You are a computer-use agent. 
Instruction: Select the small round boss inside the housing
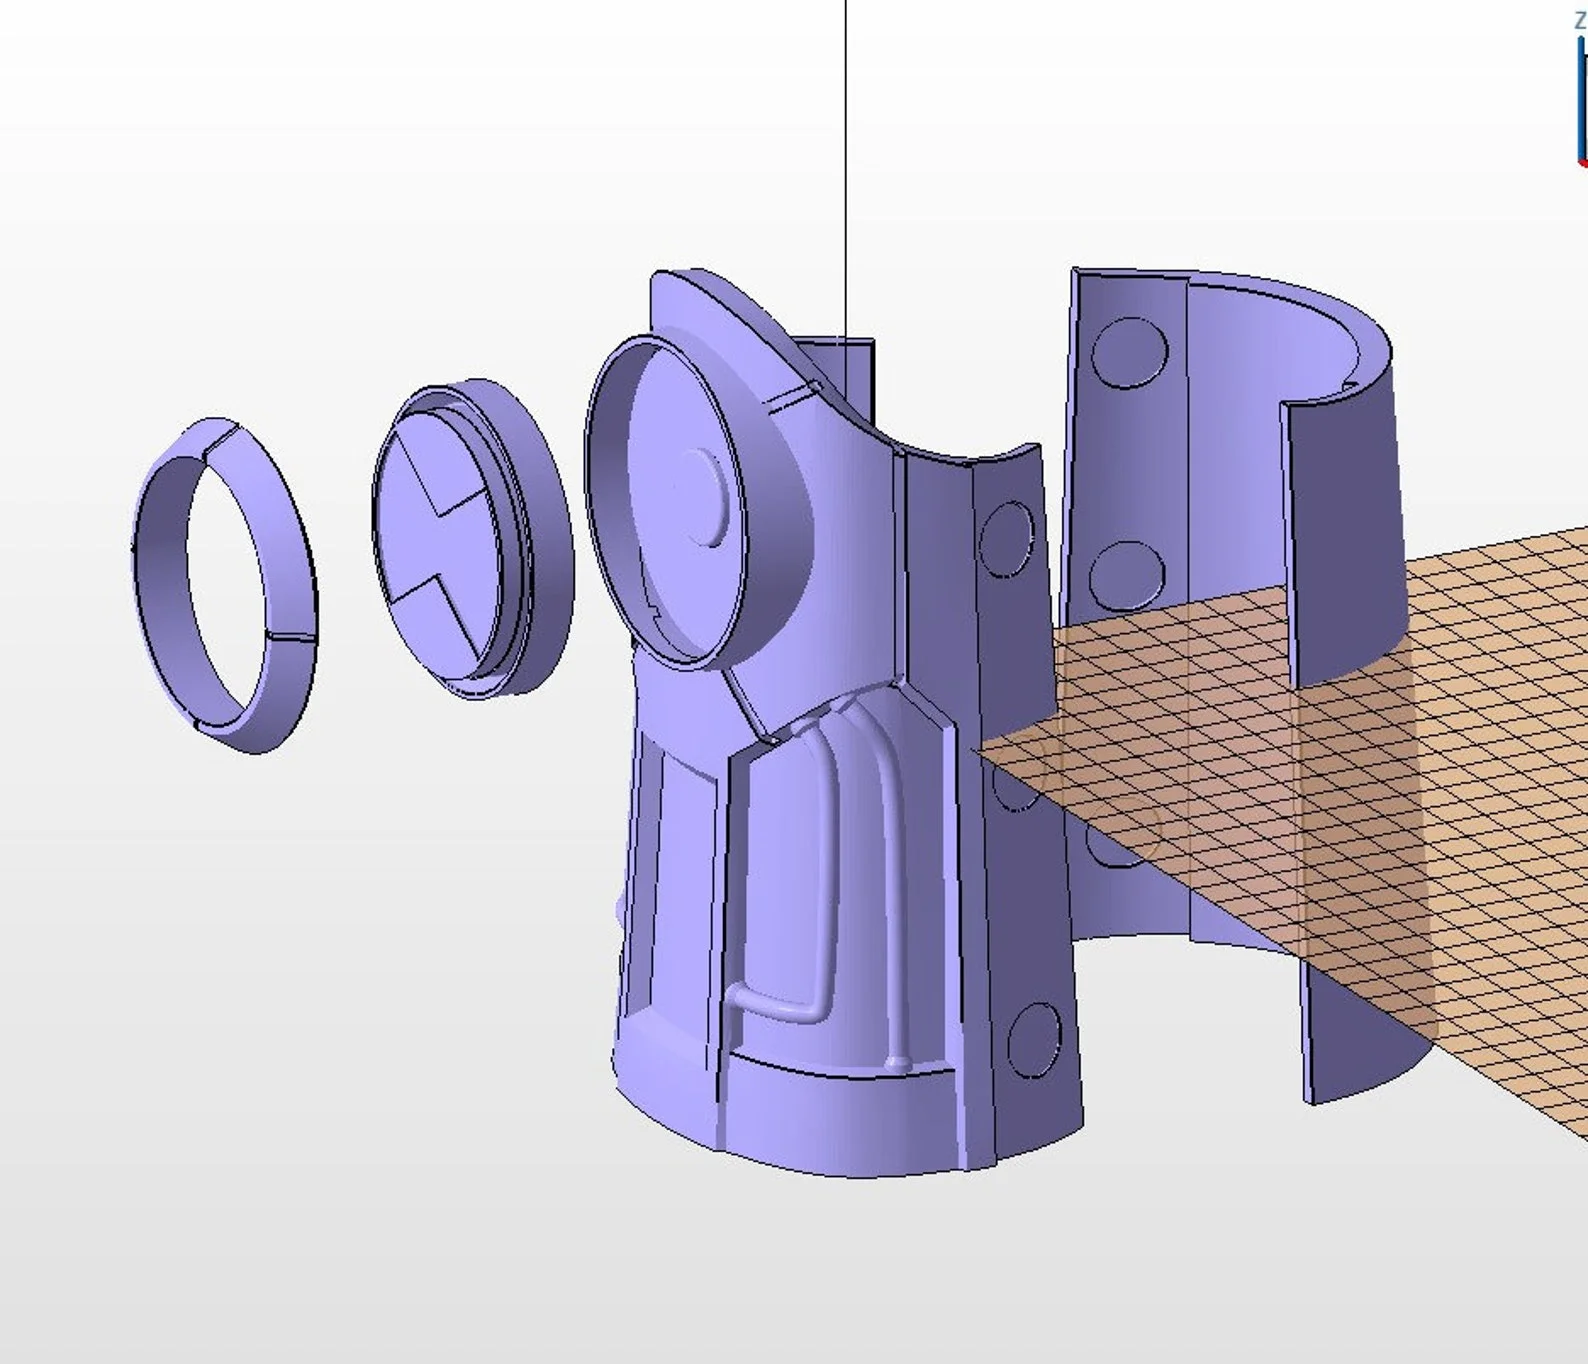[x=708, y=497]
